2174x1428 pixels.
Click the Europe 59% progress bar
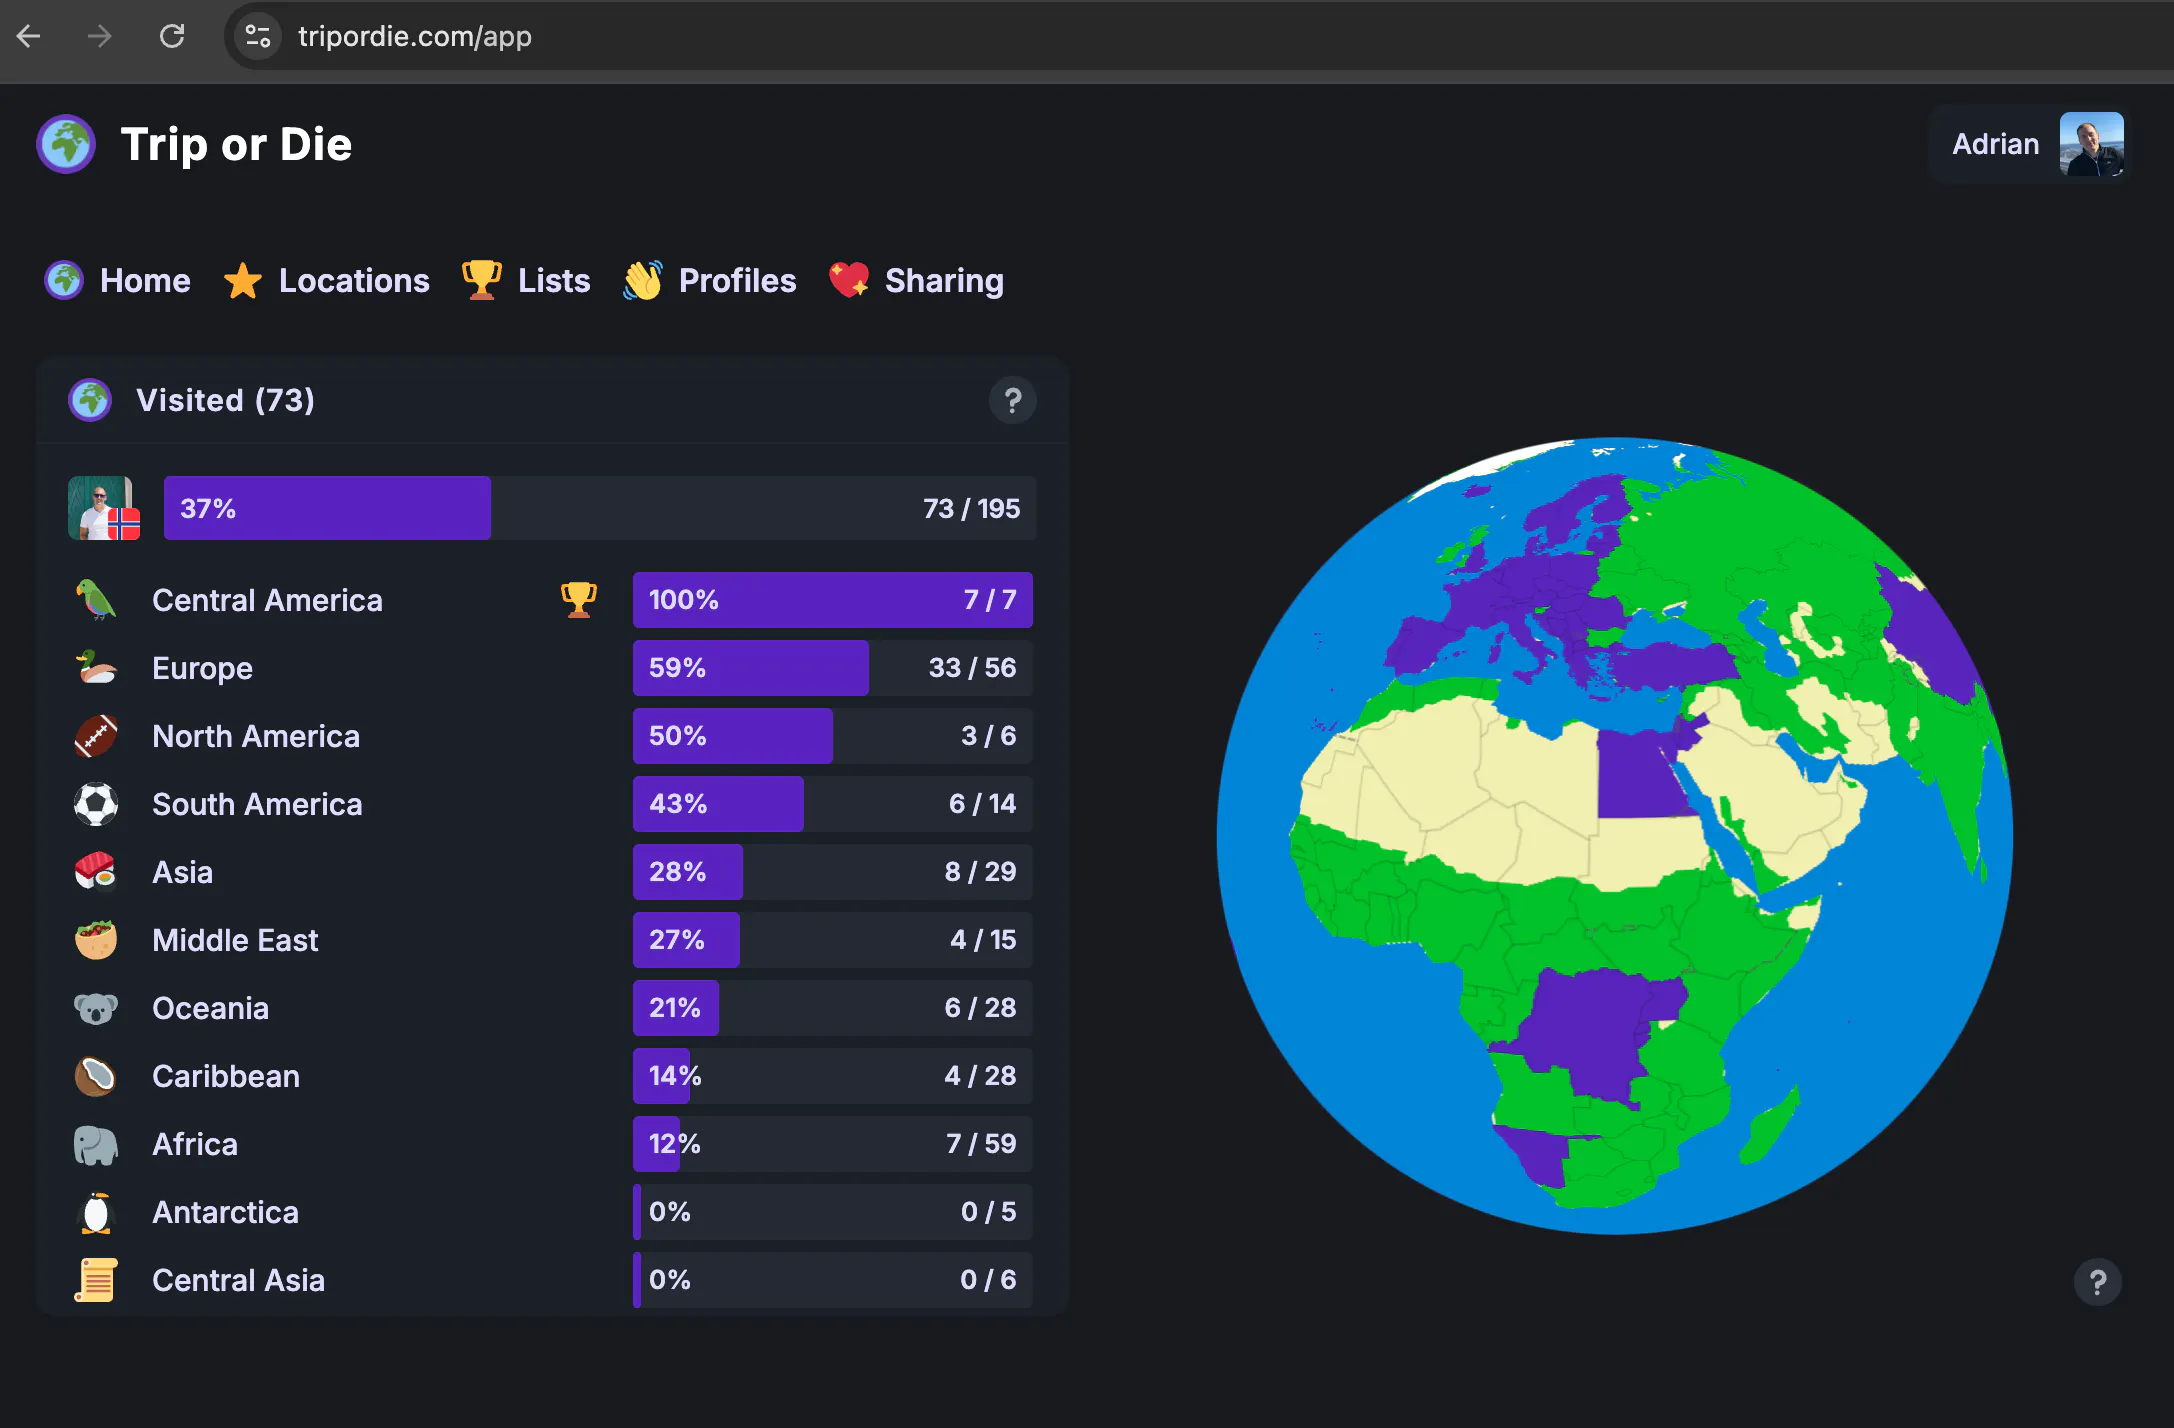pyautogui.click(x=833, y=668)
